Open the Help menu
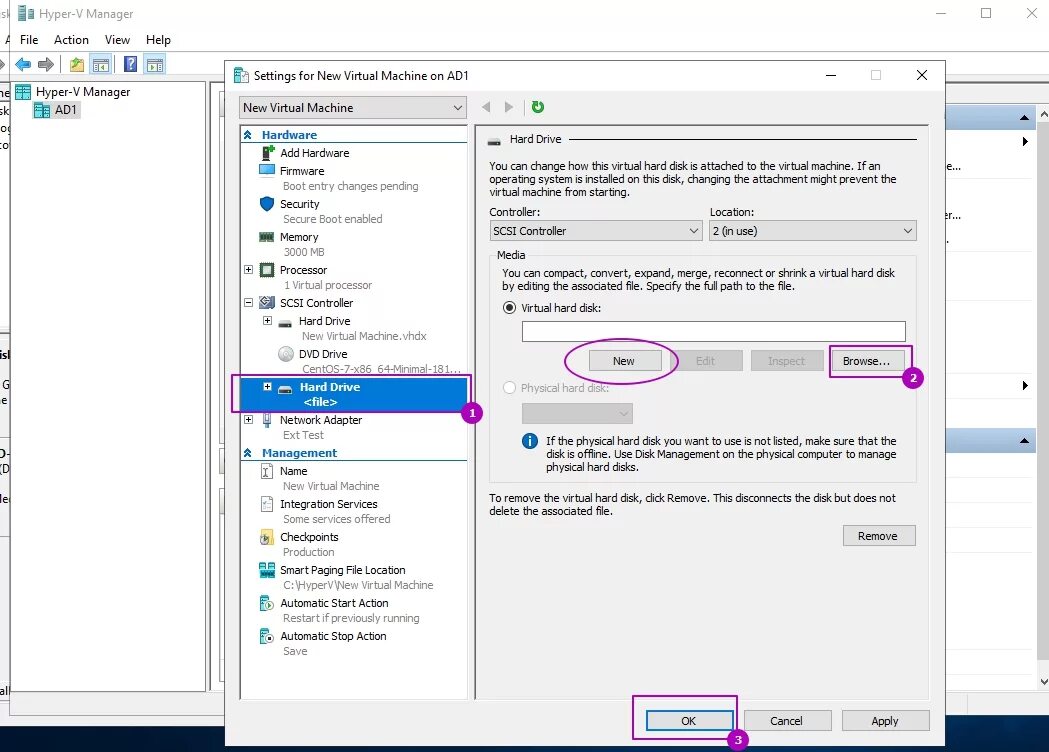 (x=158, y=39)
